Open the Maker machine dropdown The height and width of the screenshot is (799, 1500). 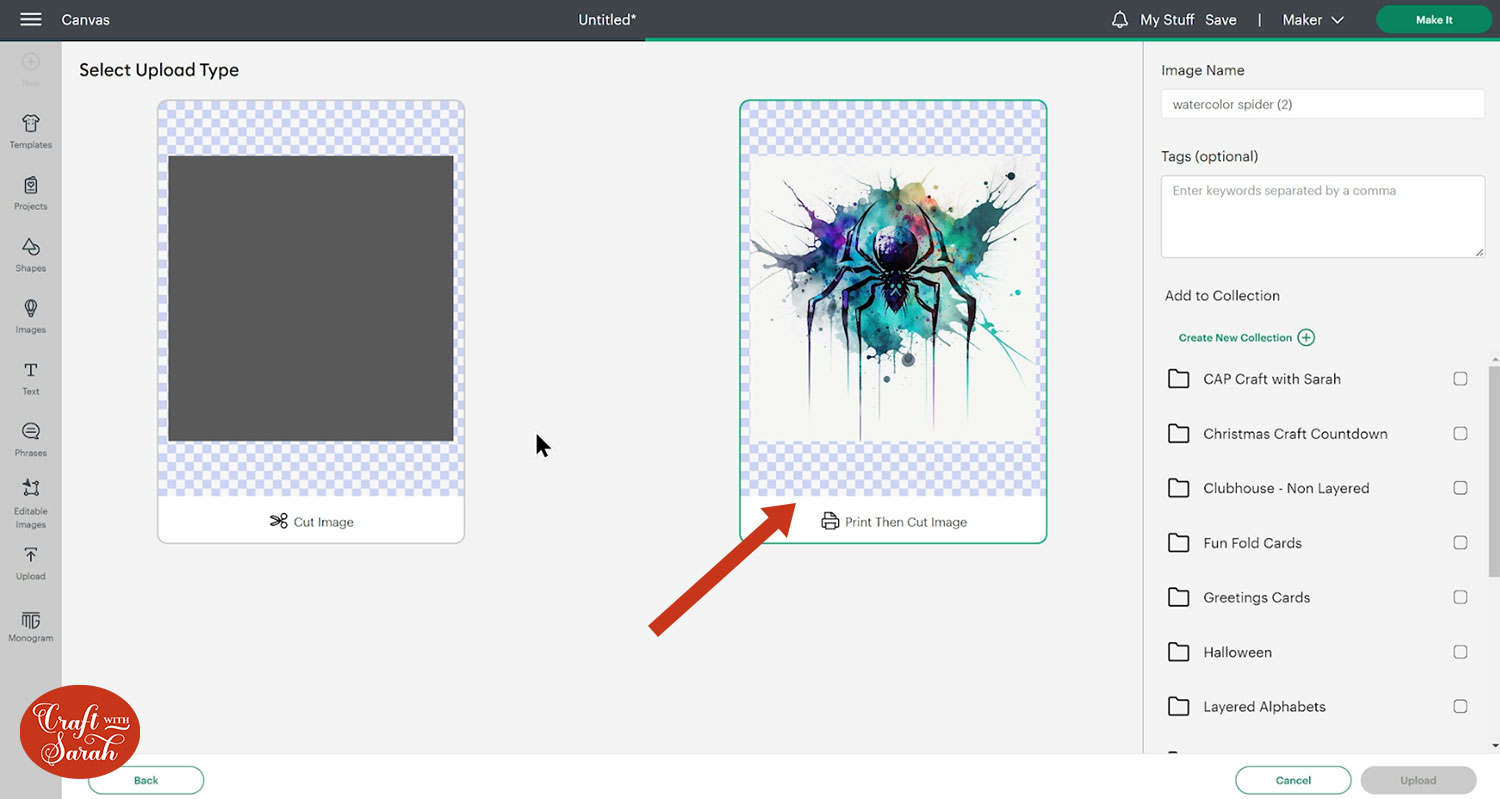point(1314,20)
